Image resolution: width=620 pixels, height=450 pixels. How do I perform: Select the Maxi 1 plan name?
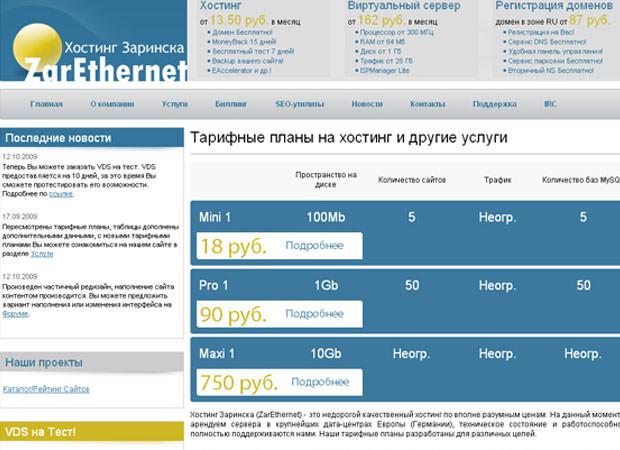(x=217, y=354)
